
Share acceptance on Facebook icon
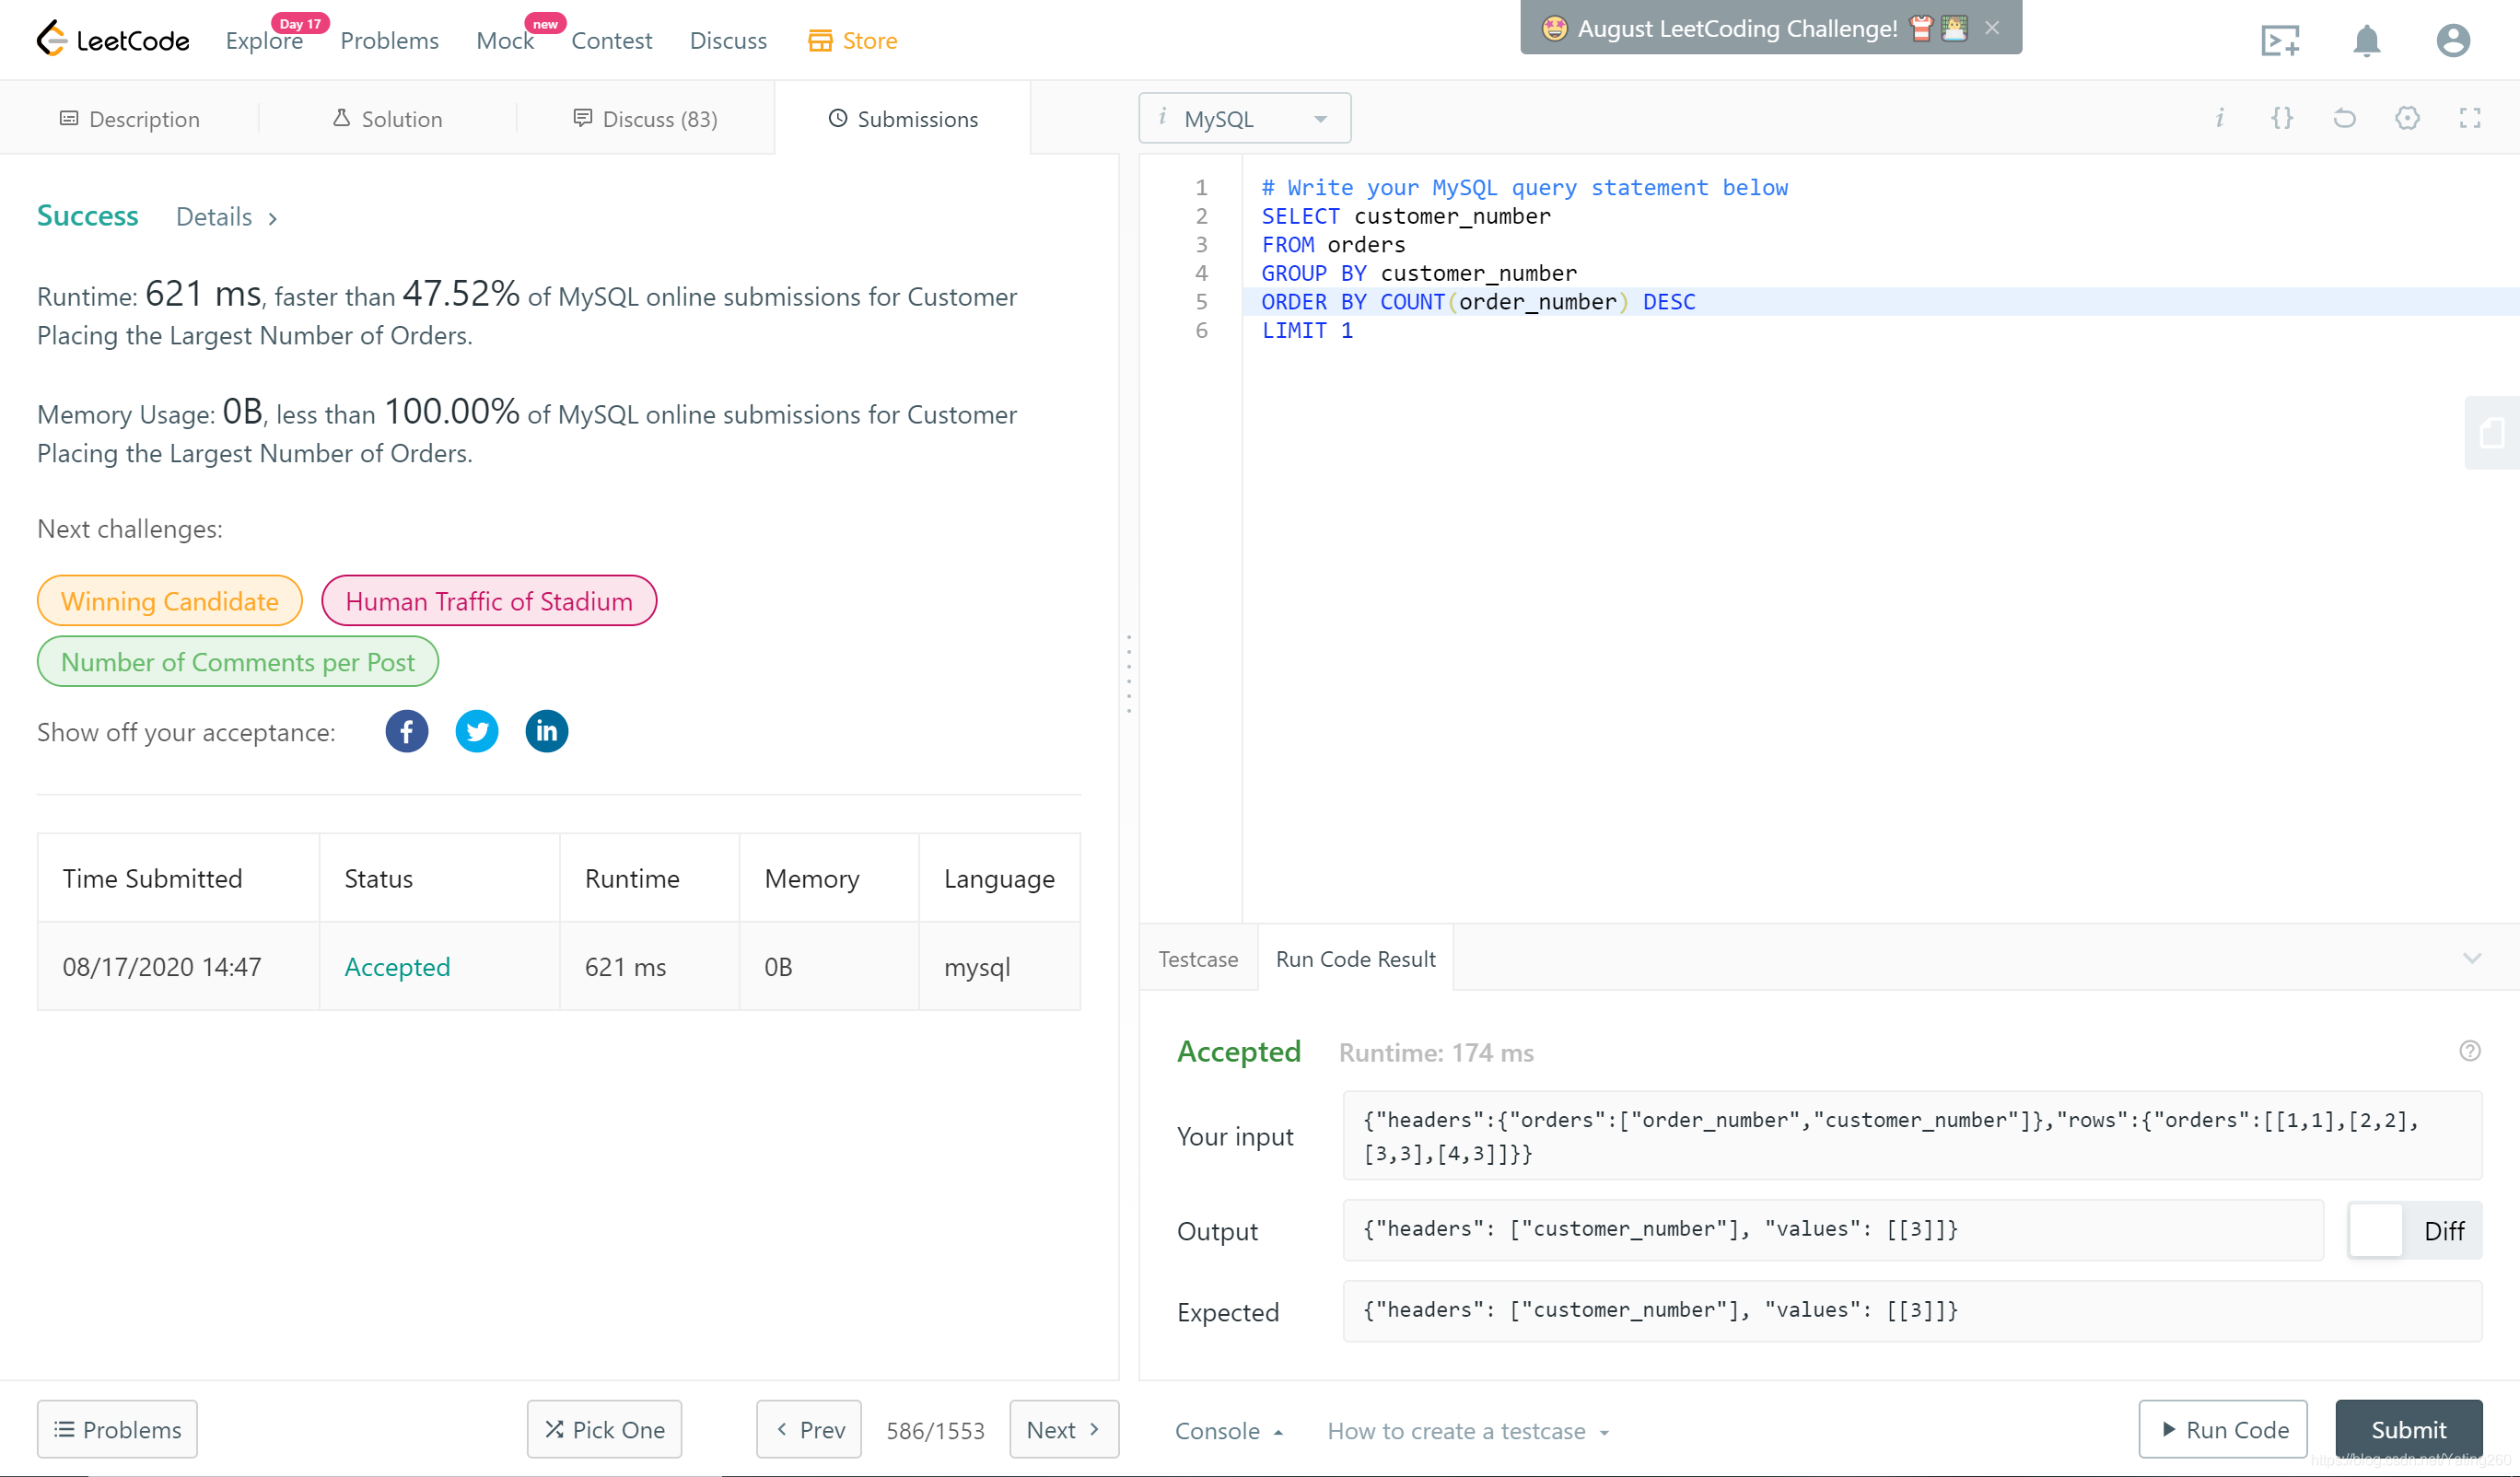(406, 731)
